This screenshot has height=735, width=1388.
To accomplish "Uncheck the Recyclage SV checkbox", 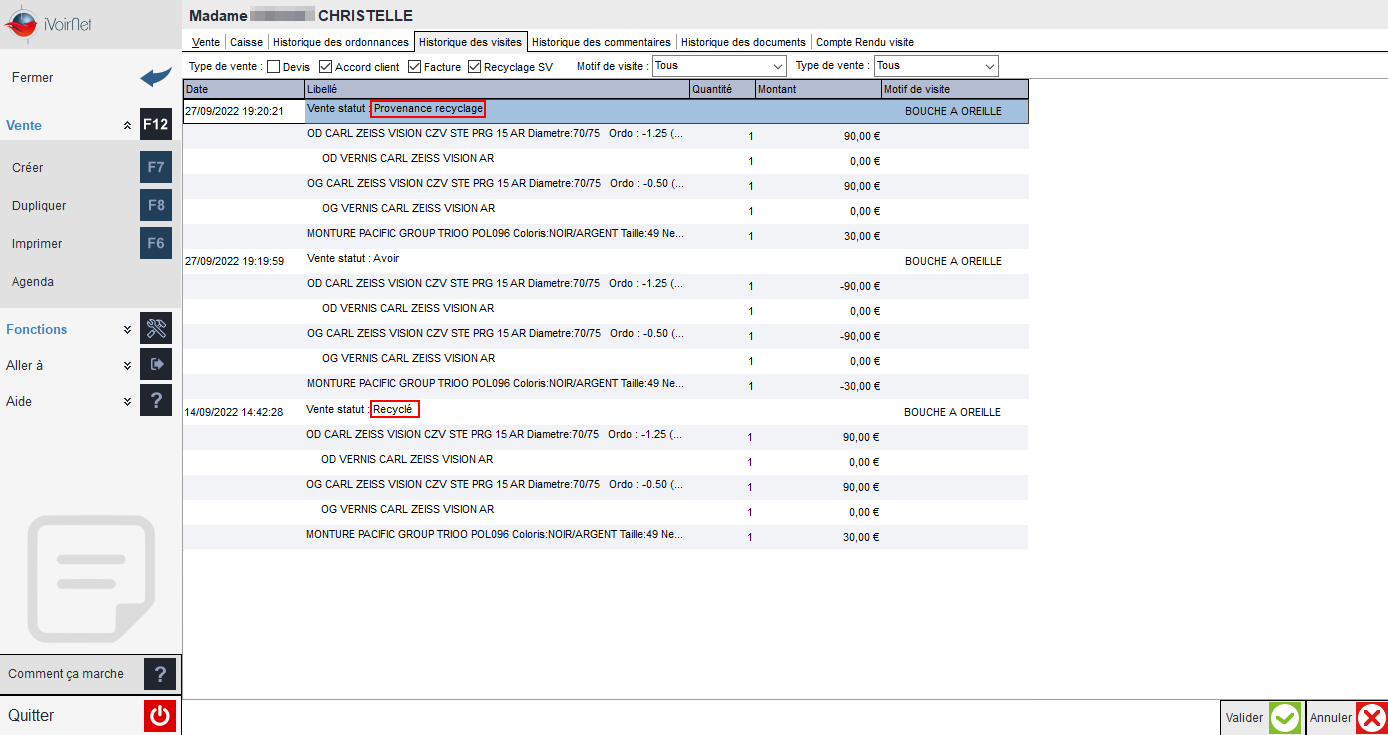I will coord(474,67).
